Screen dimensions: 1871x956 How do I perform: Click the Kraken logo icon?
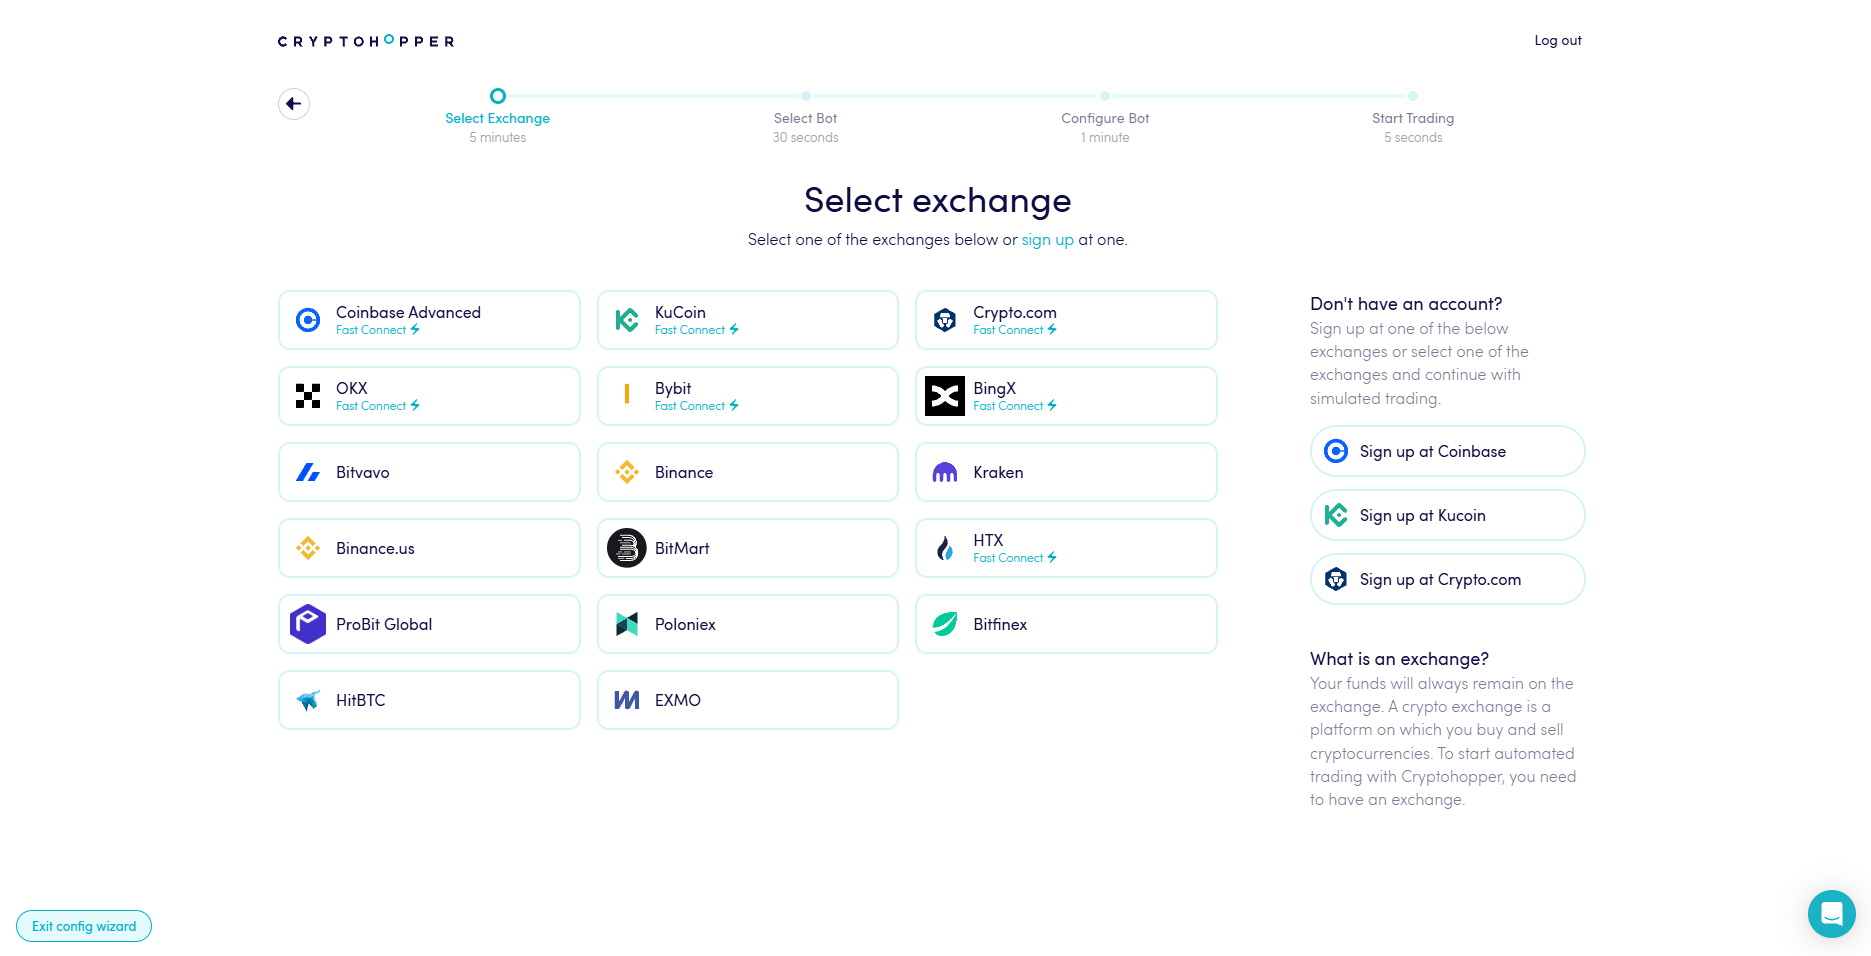(945, 472)
